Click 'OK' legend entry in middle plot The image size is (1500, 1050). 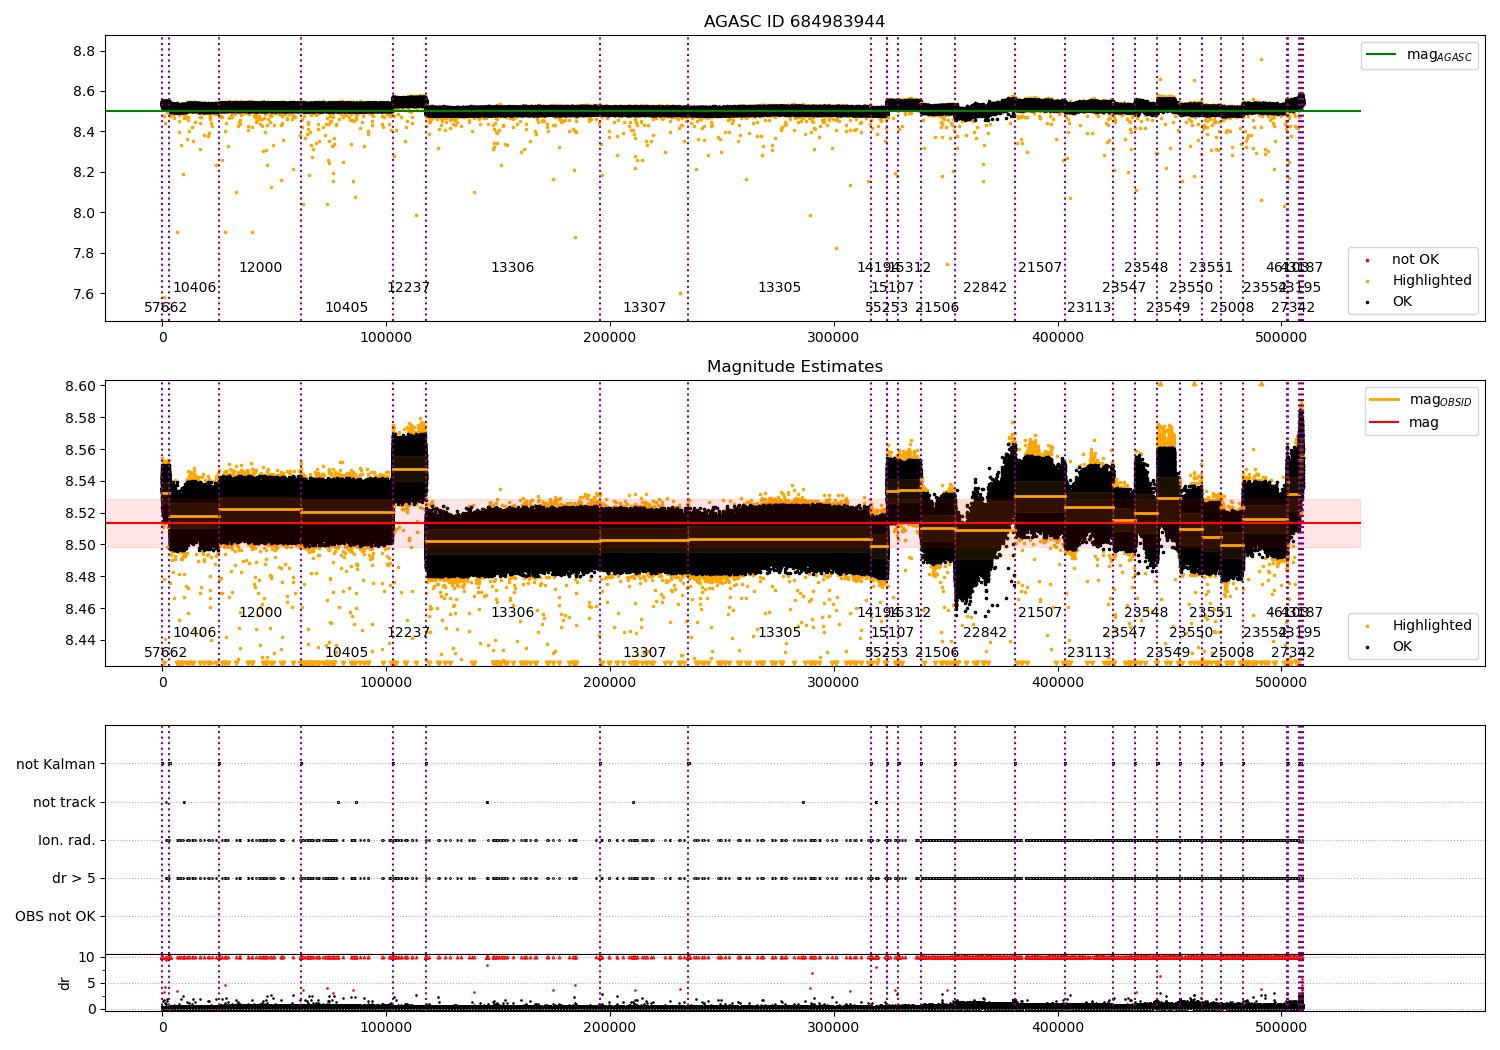click(1391, 647)
